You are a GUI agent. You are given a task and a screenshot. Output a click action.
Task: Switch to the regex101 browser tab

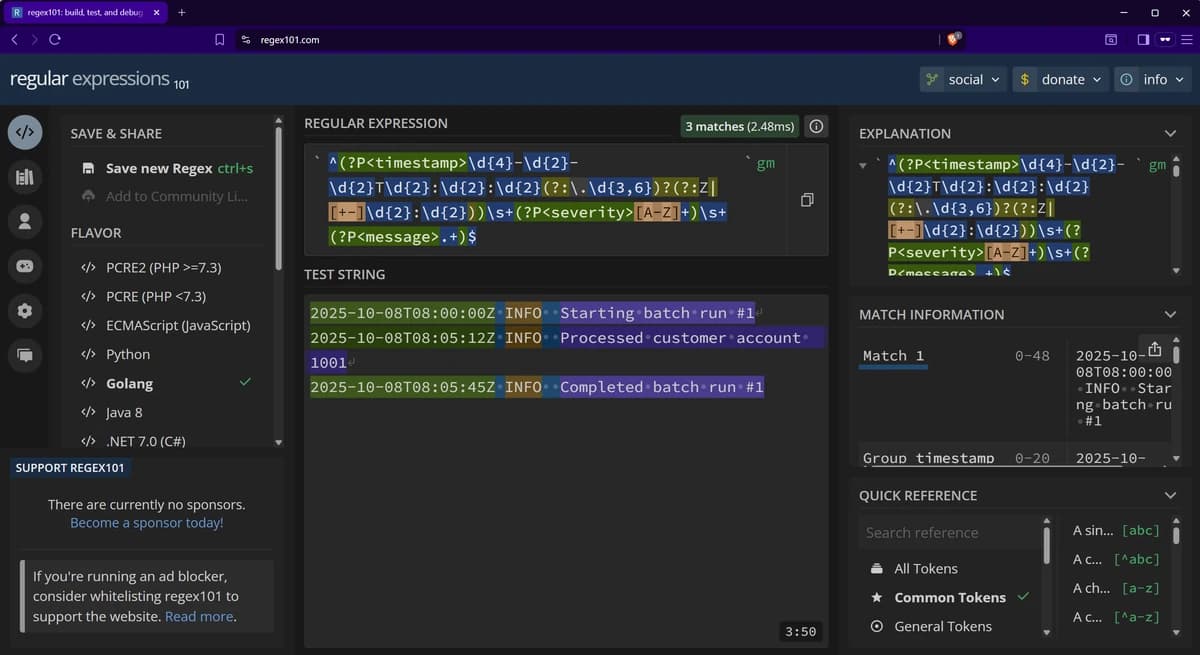click(x=86, y=12)
